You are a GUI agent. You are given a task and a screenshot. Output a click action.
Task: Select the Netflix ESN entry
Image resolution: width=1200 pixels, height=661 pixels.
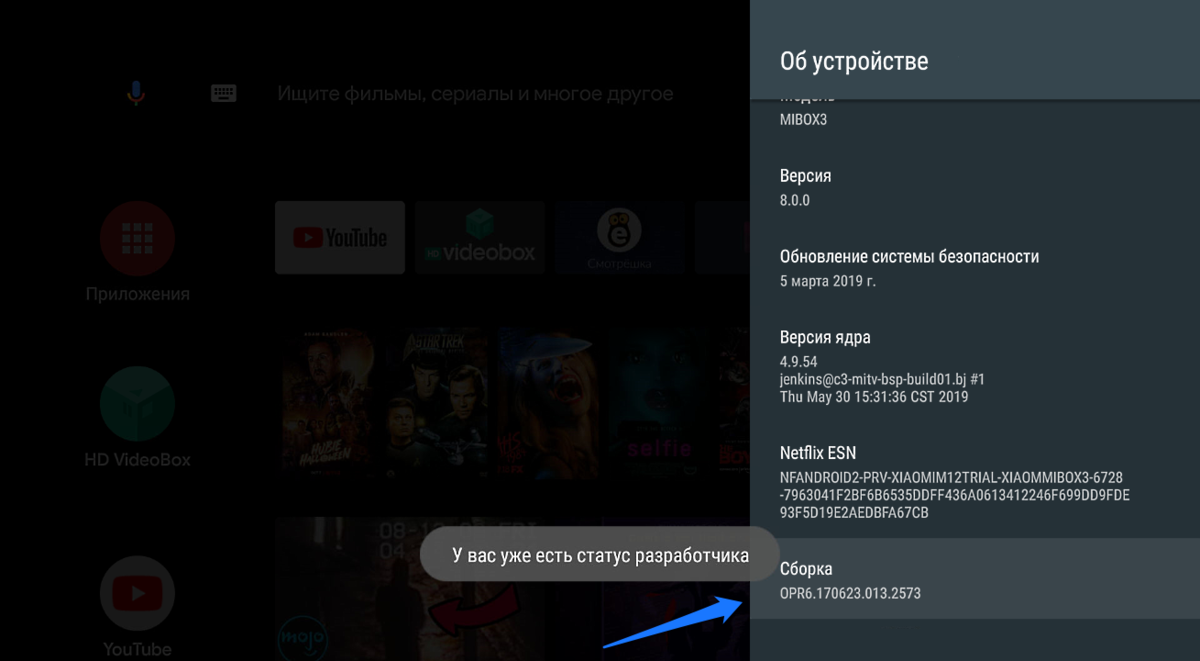(x=975, y=482)
